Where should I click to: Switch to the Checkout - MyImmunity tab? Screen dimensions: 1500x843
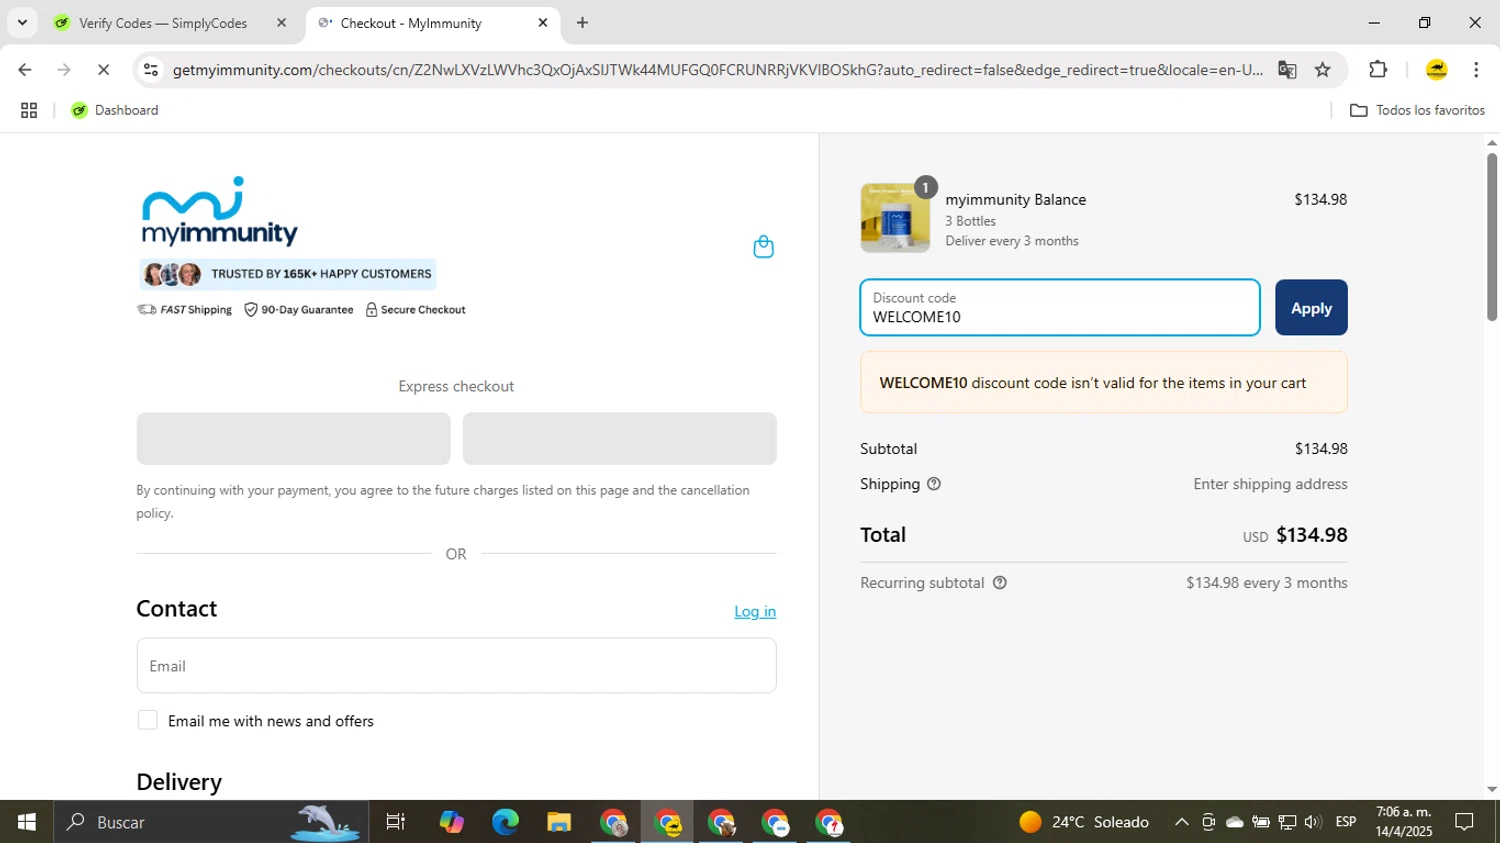pyautogui.click(x=433, y=23)
